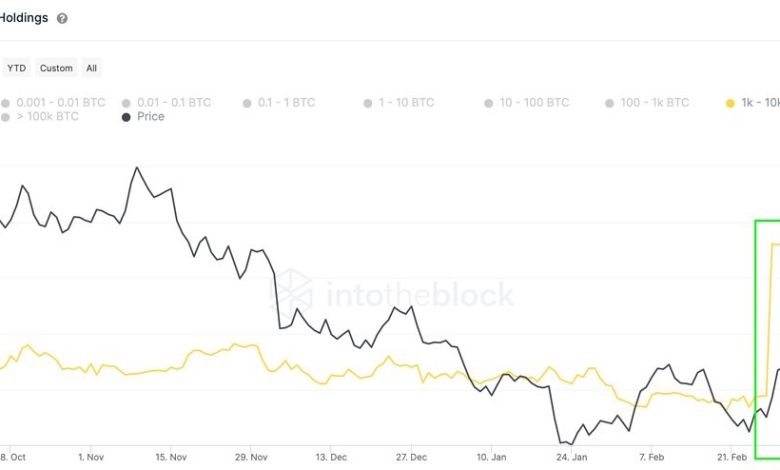780x470 pixels.
Task: Click the 27. Dec date label
Action: [411, 456]
